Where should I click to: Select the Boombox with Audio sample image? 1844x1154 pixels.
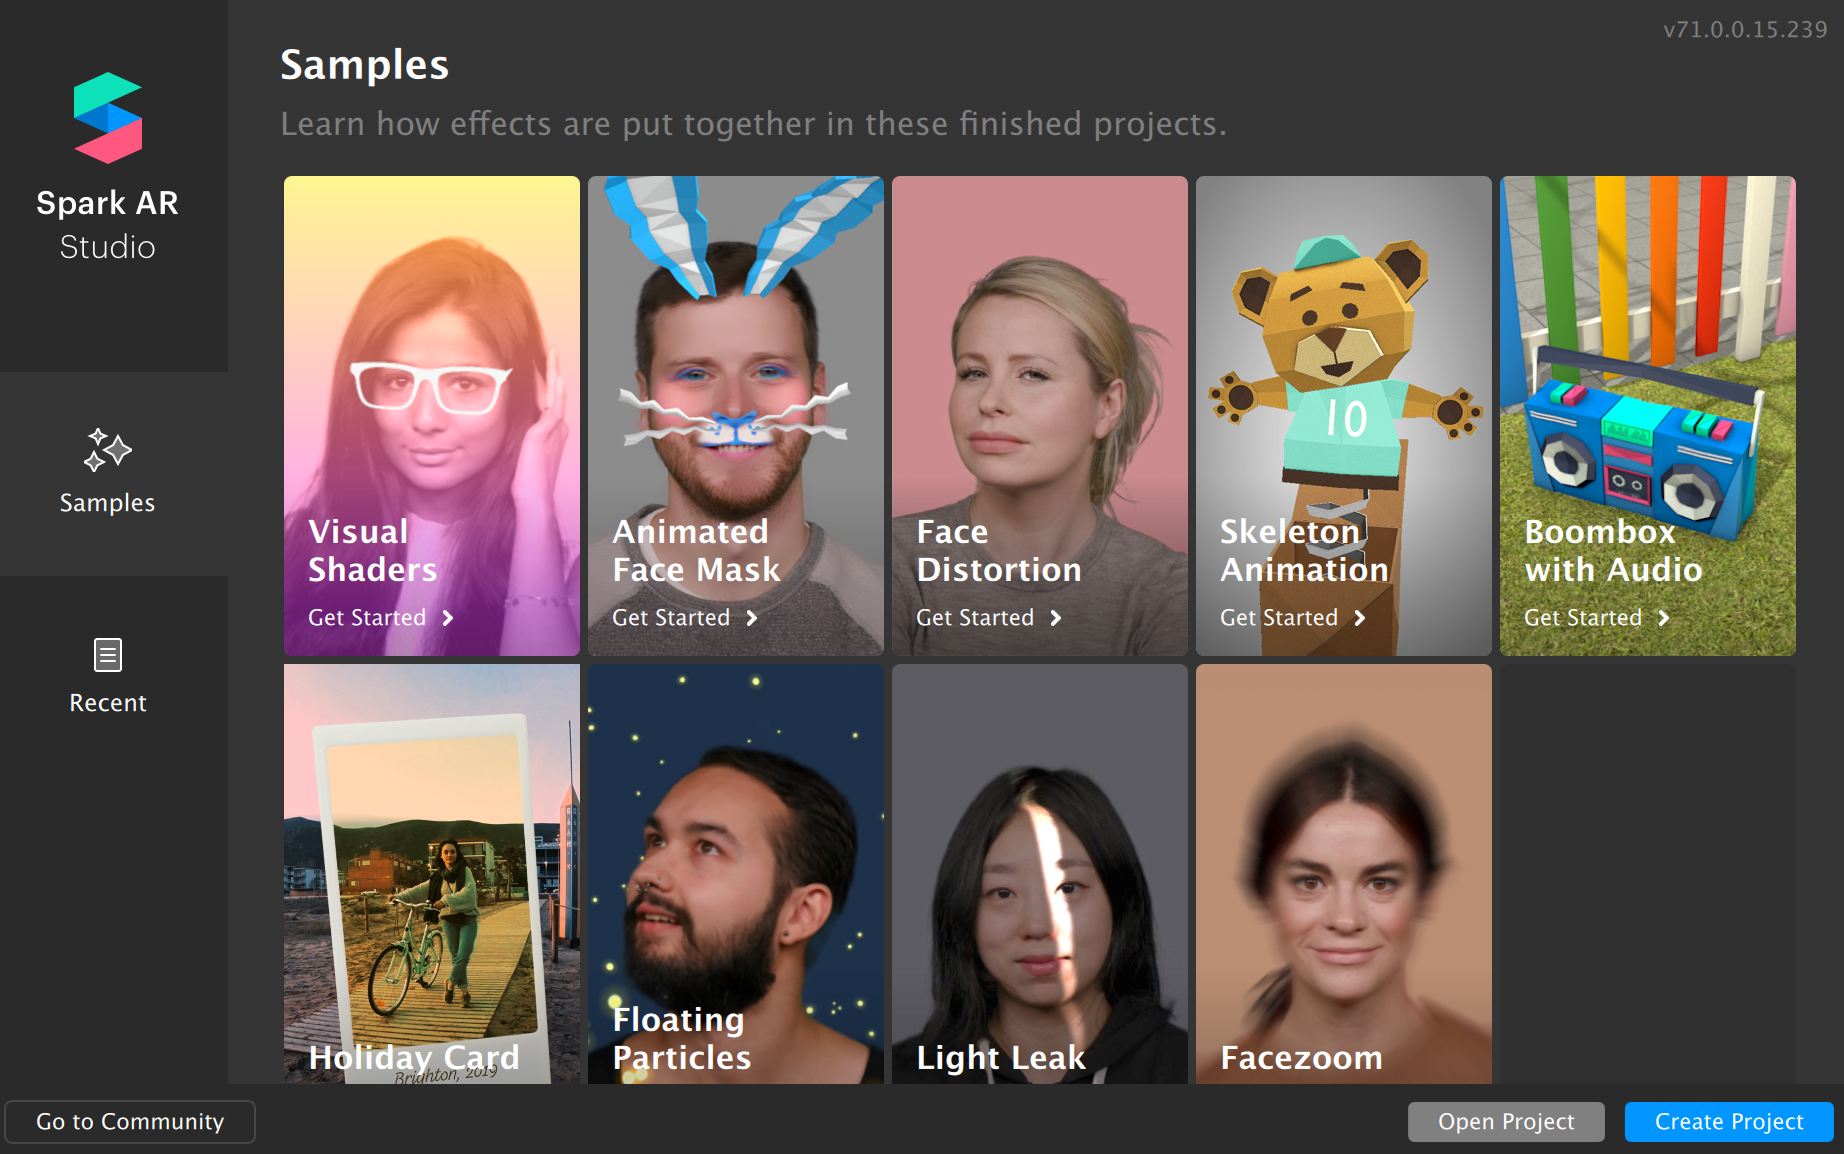[1648, 416]
